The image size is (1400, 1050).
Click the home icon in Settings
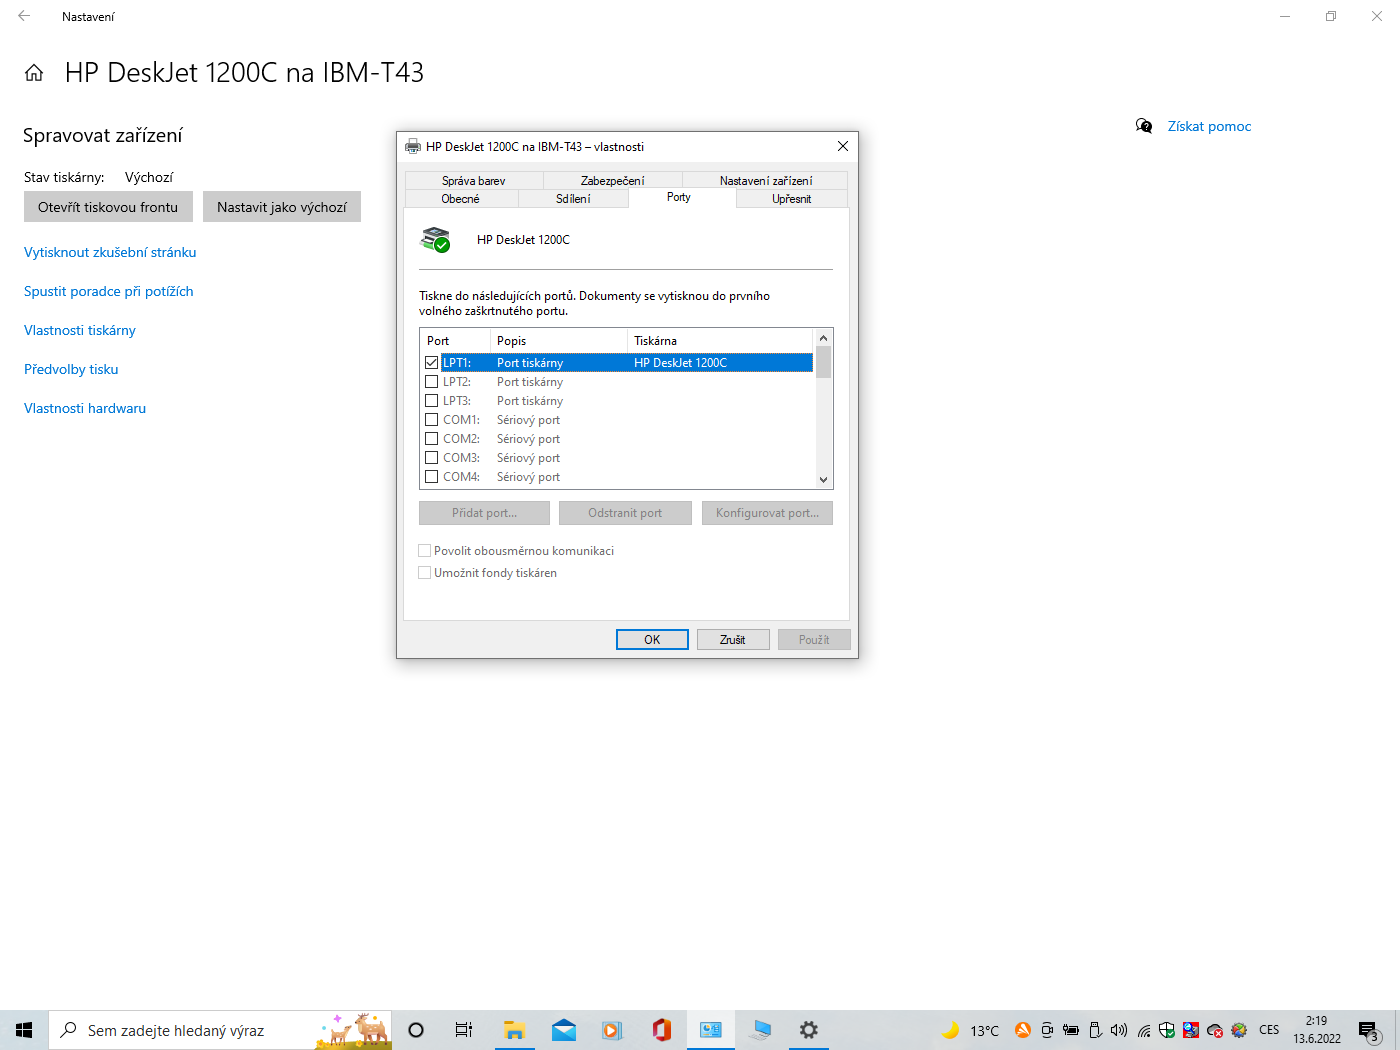[34, 73]
